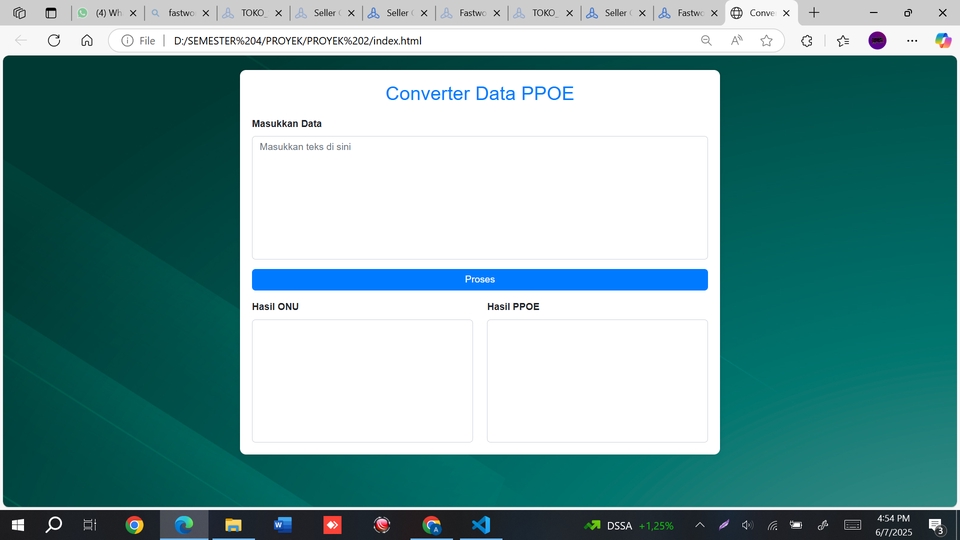The image size is (960, 540).
Task: Open the Copilot sidebar icon
Action: point(943,40)
